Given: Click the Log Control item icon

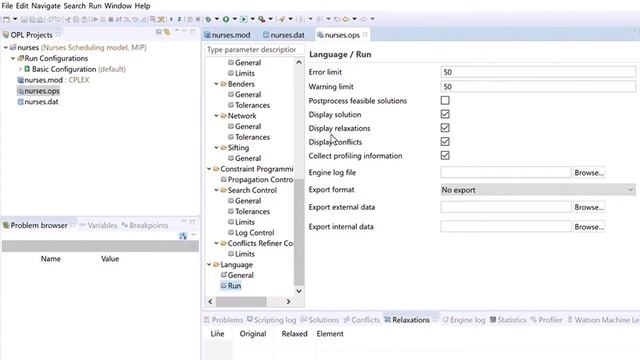Looking at the screenshot, I should (231, 232).
